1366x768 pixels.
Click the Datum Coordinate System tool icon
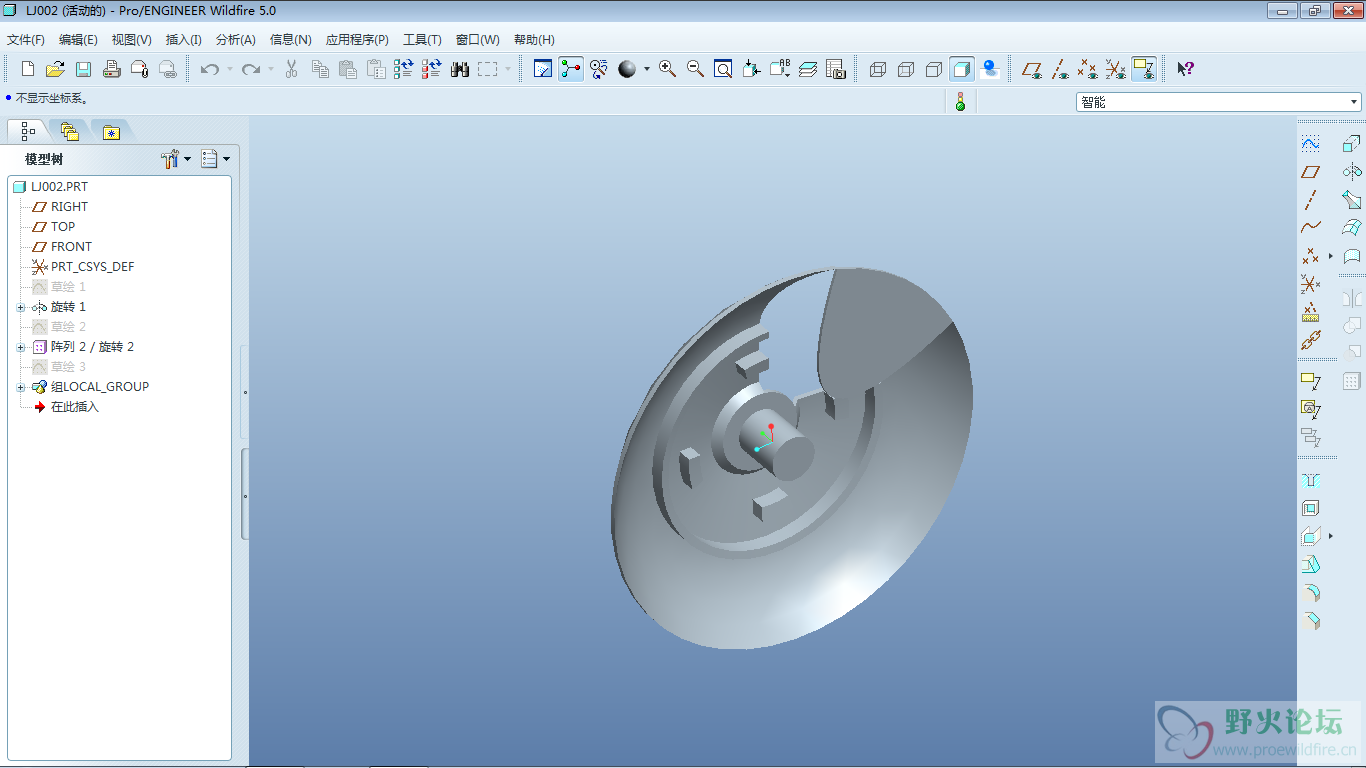[x=1310, y=285]
